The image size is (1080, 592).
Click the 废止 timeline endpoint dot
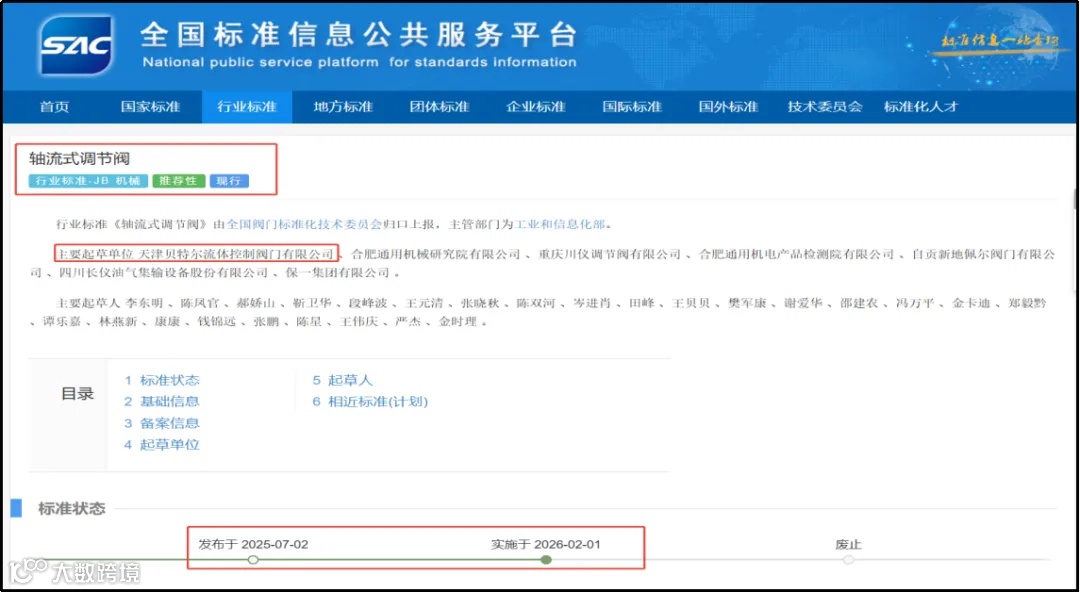click(849, 560)
